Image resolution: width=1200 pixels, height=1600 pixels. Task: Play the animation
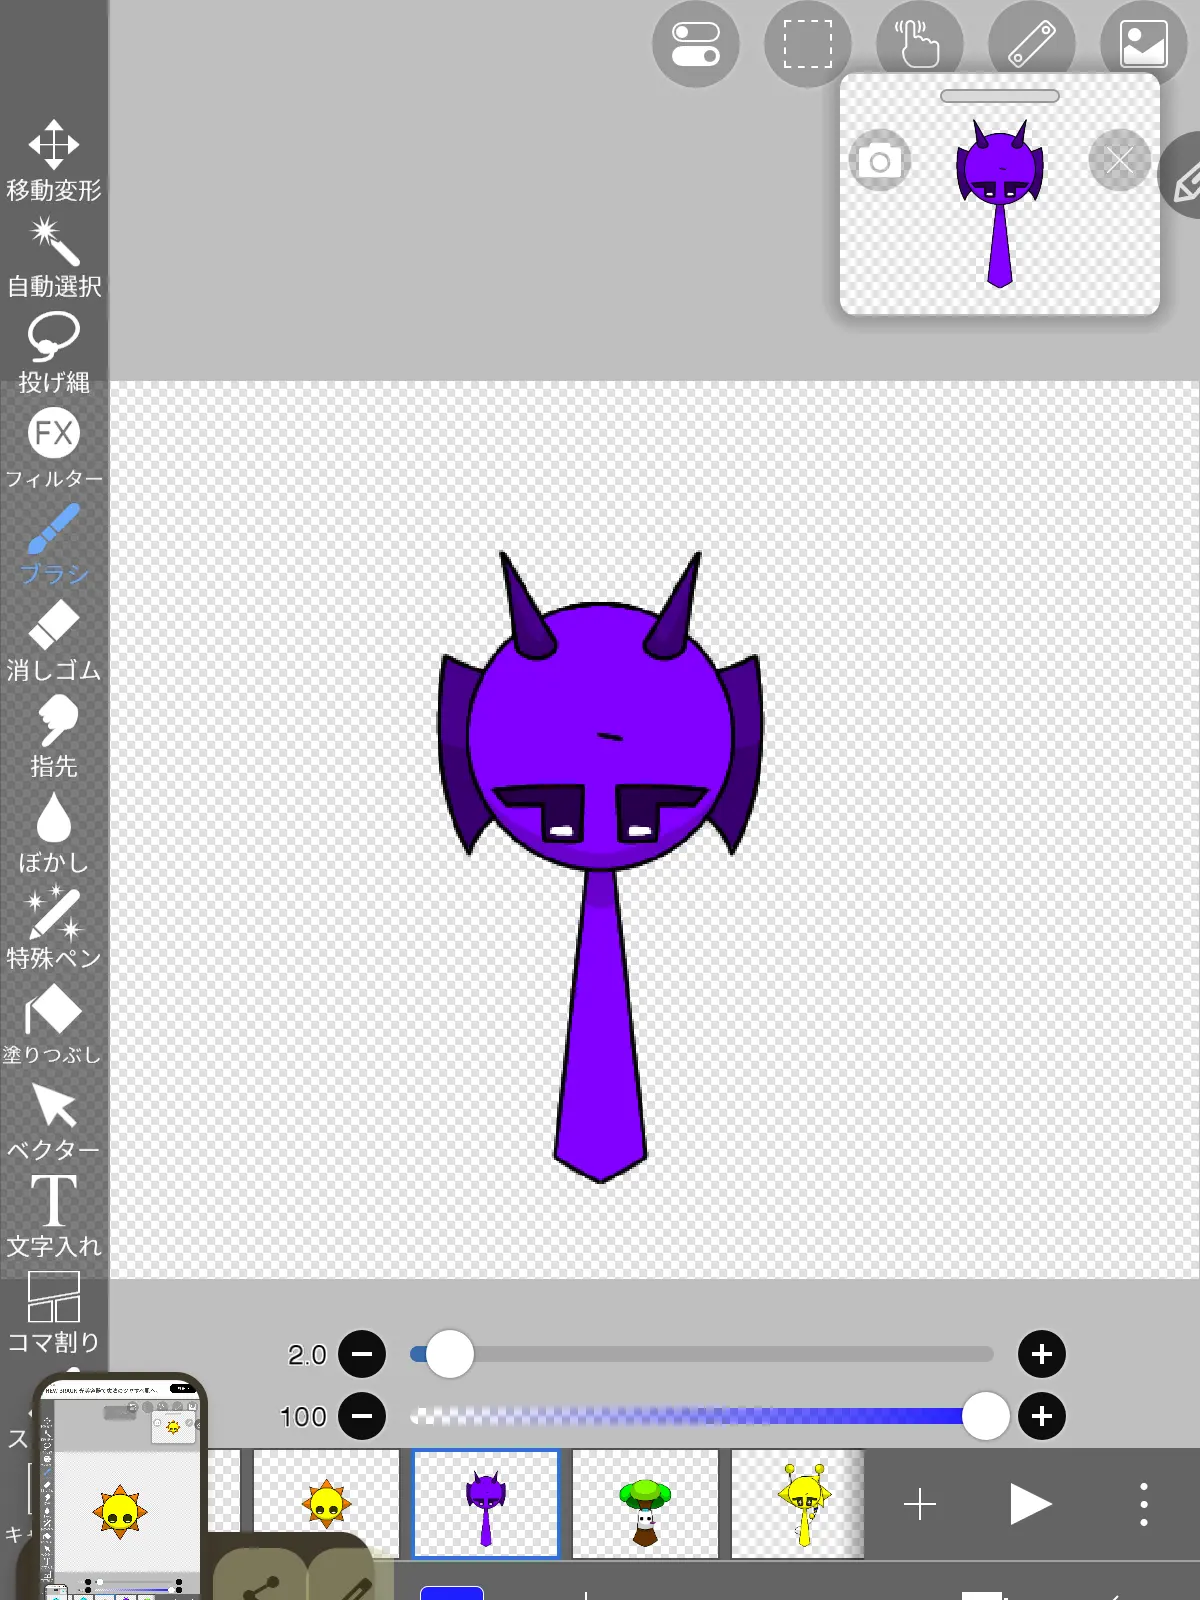[x=1030, y=1504]
